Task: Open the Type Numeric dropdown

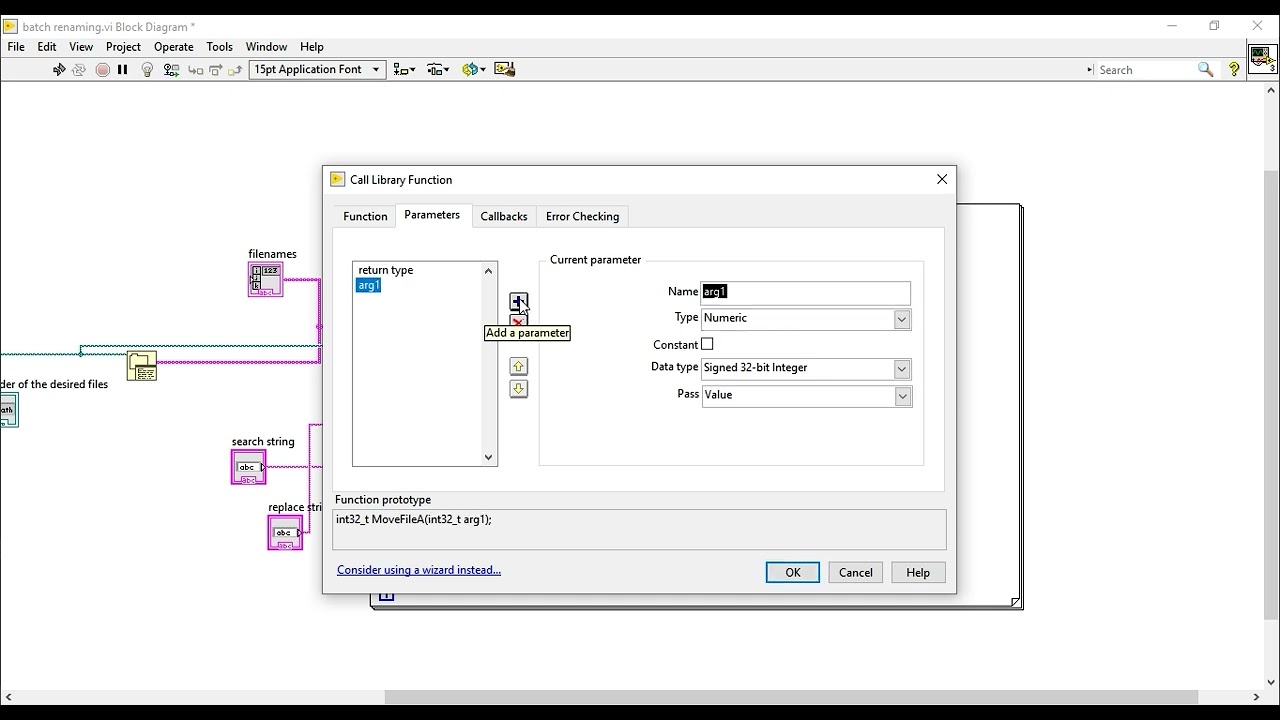Action: tap(806, 319)
